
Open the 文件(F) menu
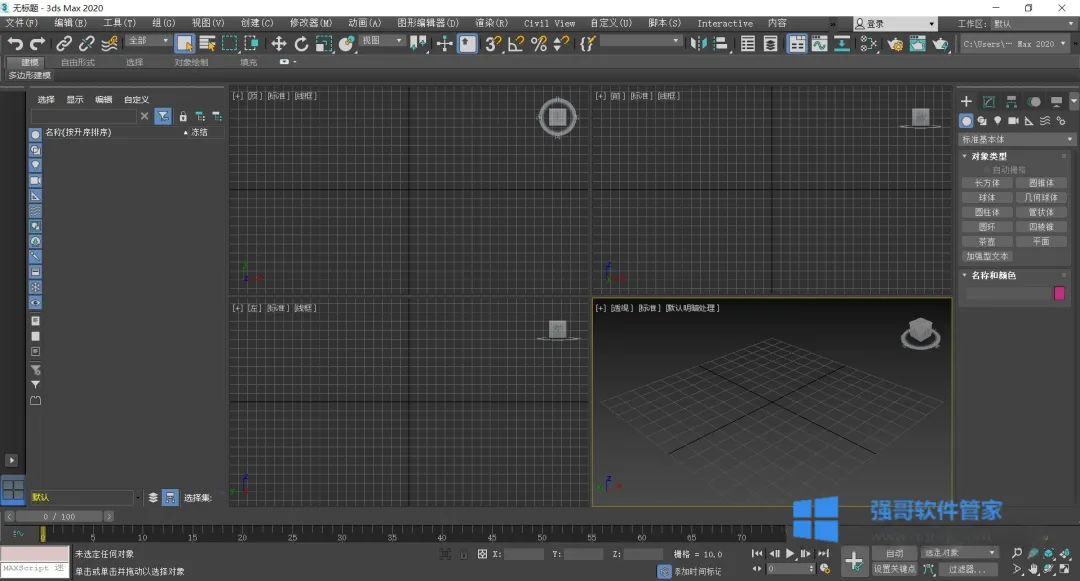[x=21, y=23]
